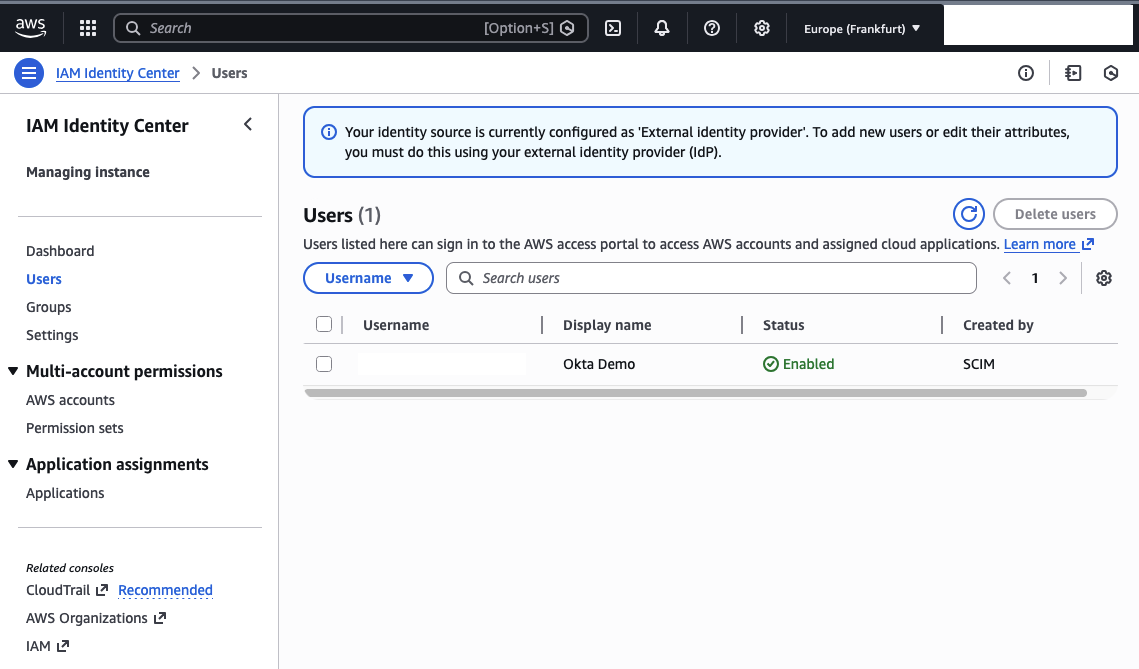The height and width of the screenshot is (669, 1139).
Task: Open the account settings gear icon
Action: pyautogui.click(x=761, y=28)
